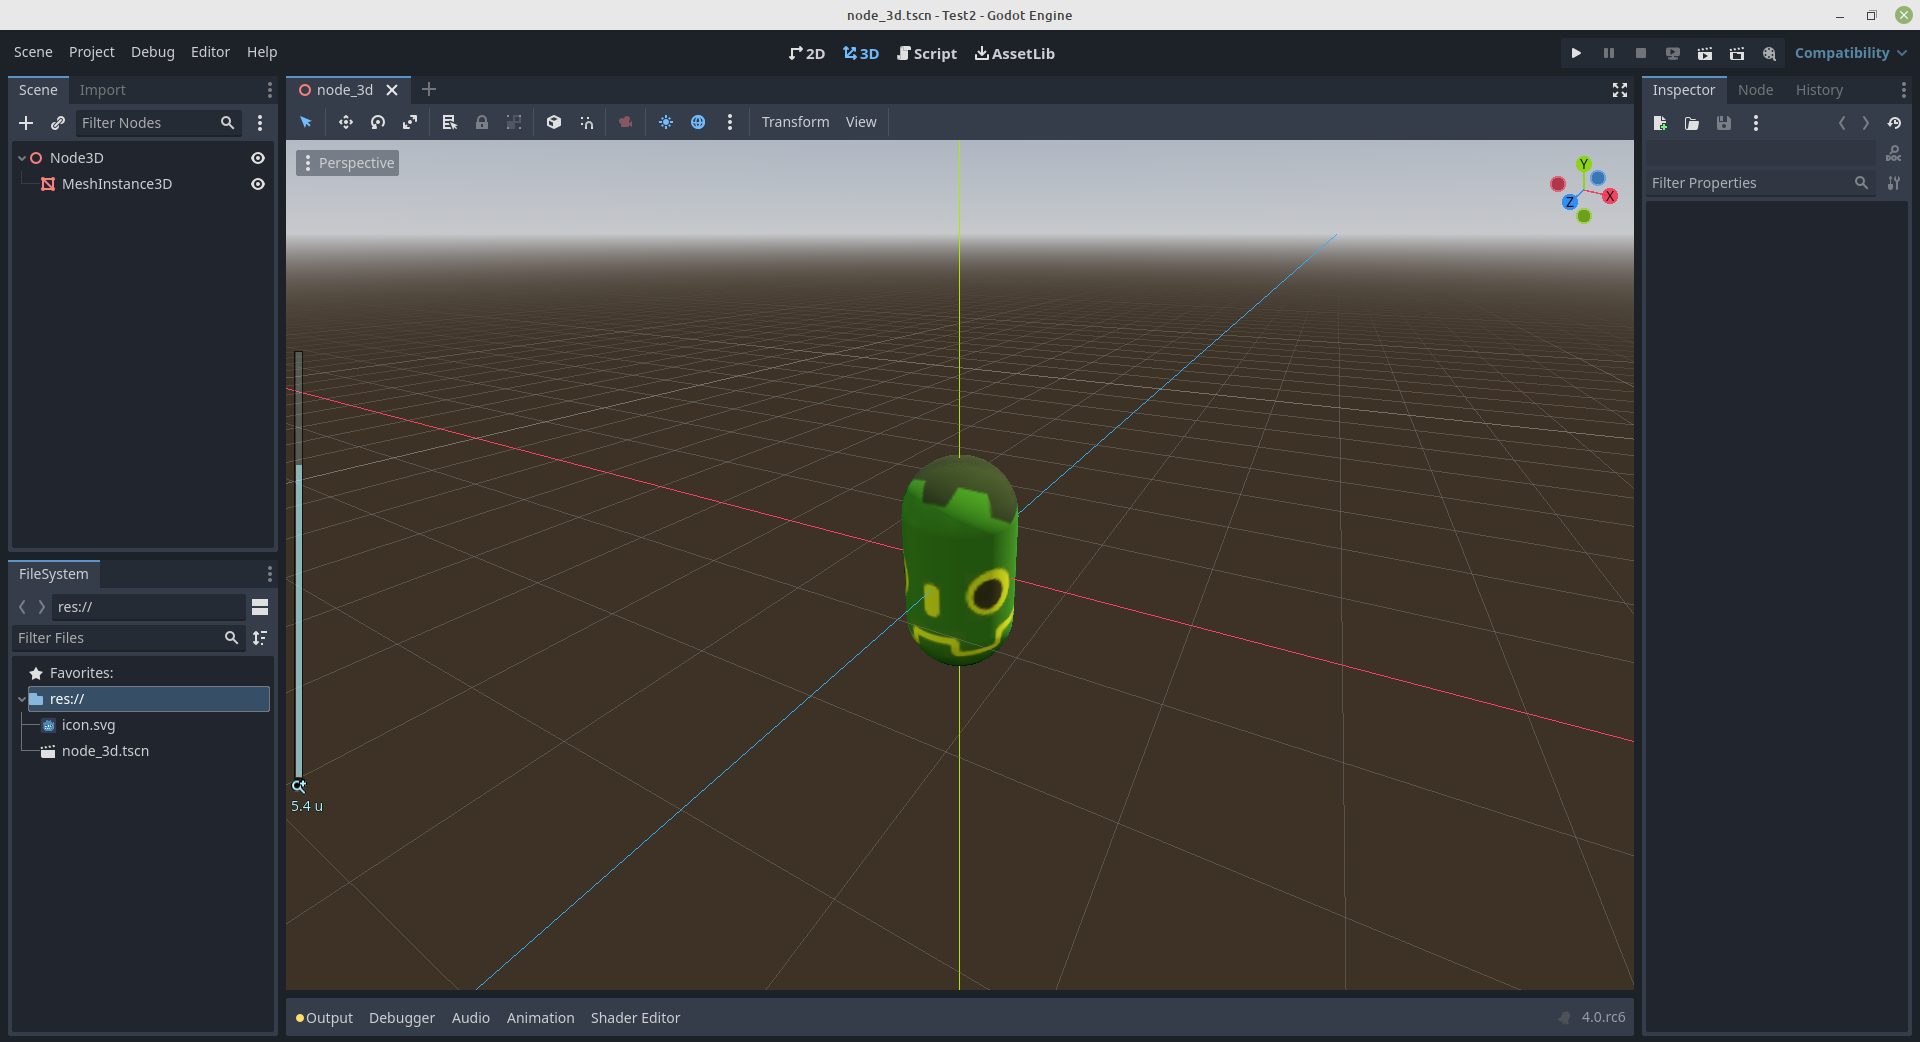Toggle distraction-free mode with the expand icon
This screenshot has height=1042, width=1920.
(x=1619, y=89)
